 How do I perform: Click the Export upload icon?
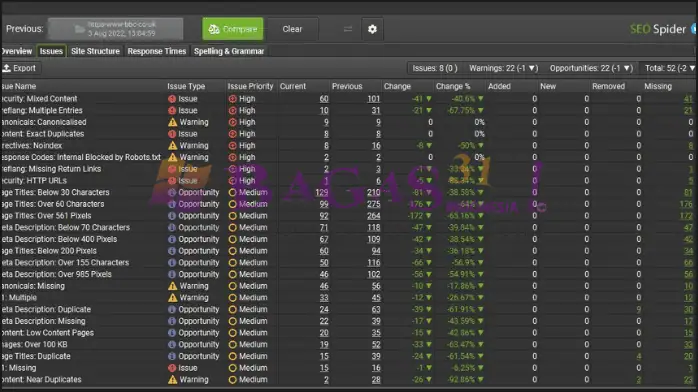point(7,68)
